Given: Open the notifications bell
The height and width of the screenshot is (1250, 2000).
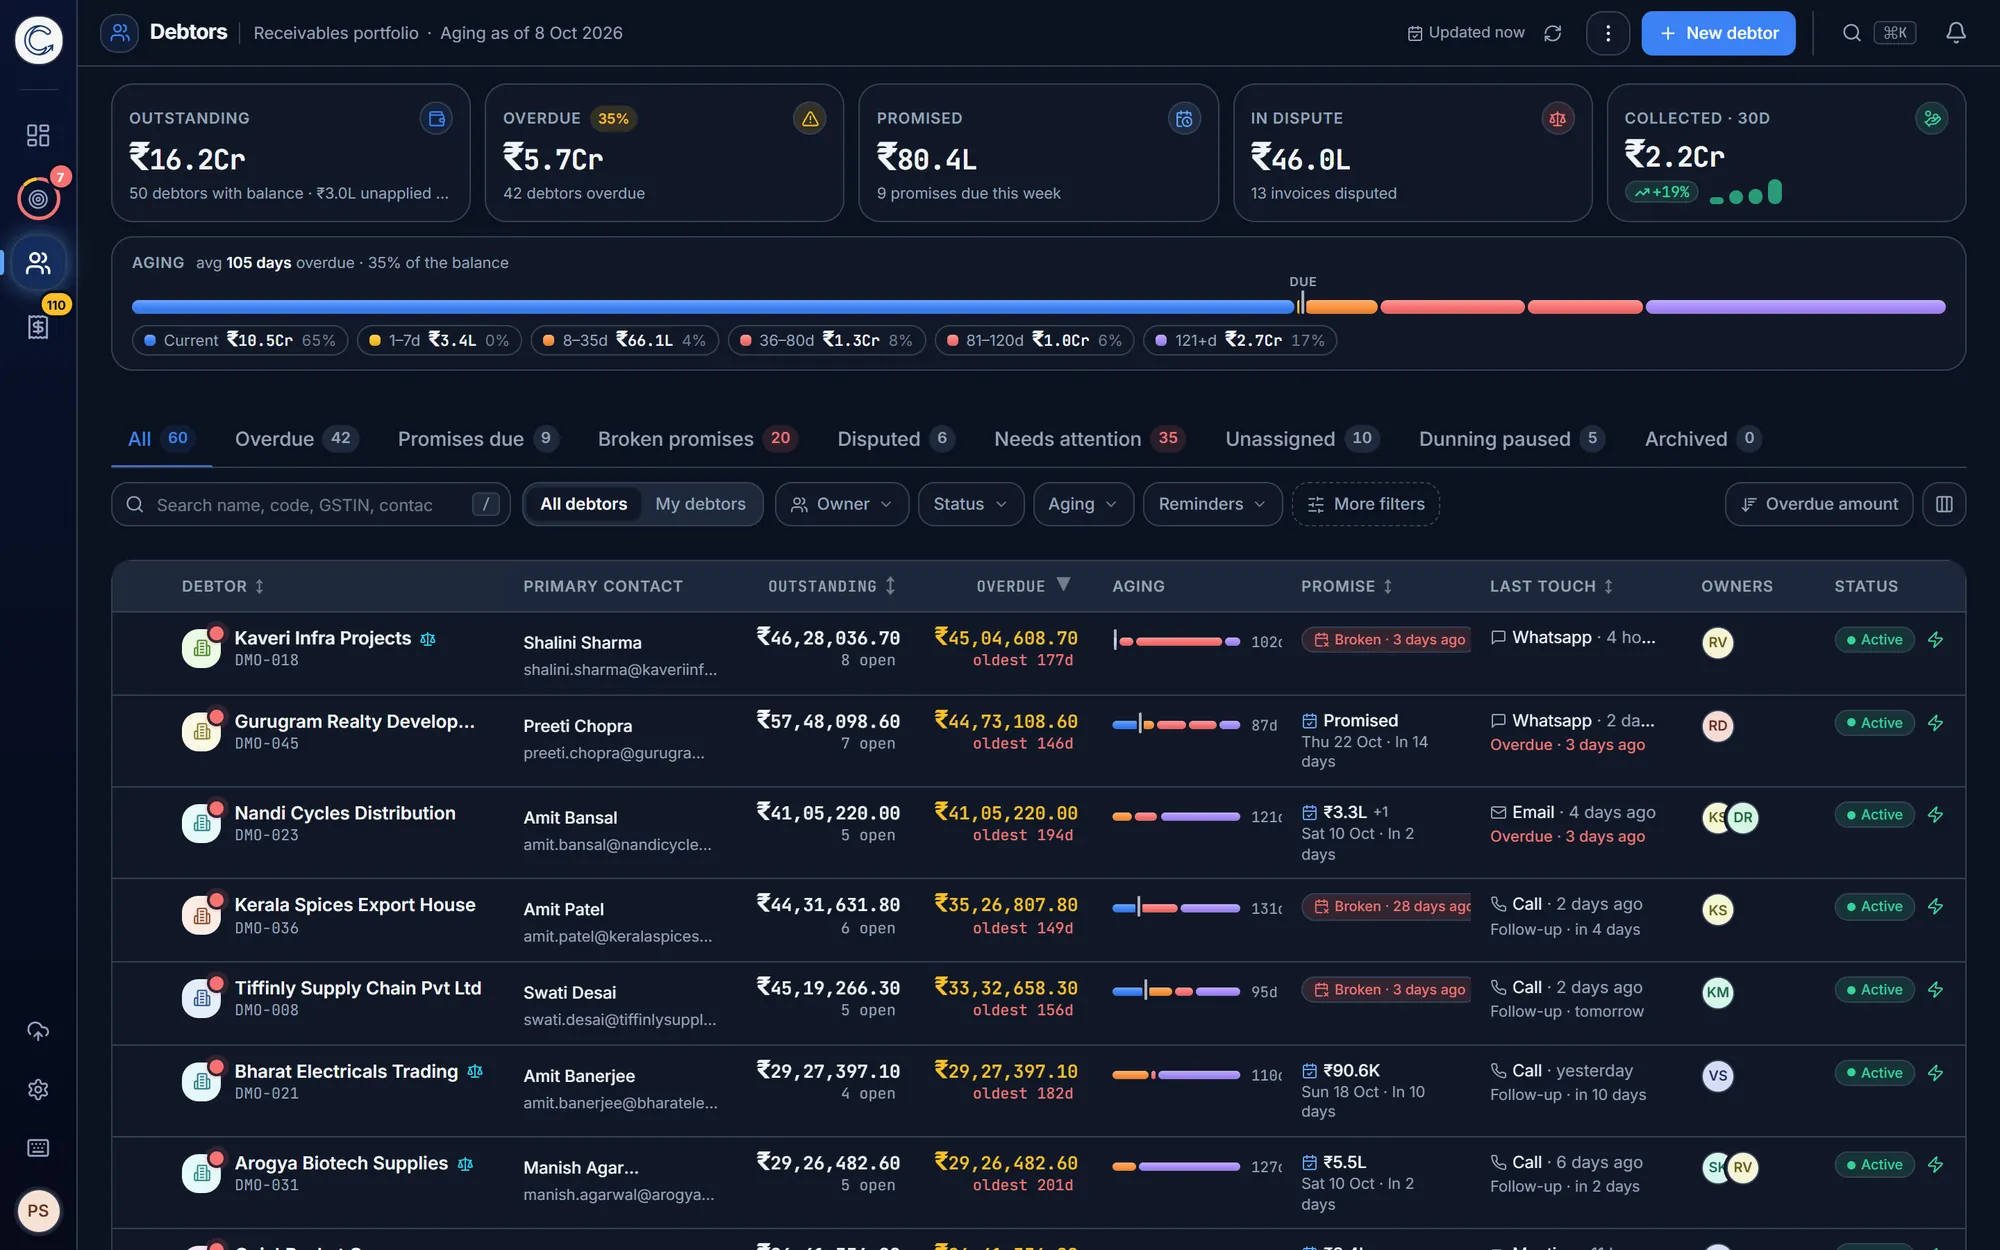Looking at the screenshot, I should coord(1956,33).
